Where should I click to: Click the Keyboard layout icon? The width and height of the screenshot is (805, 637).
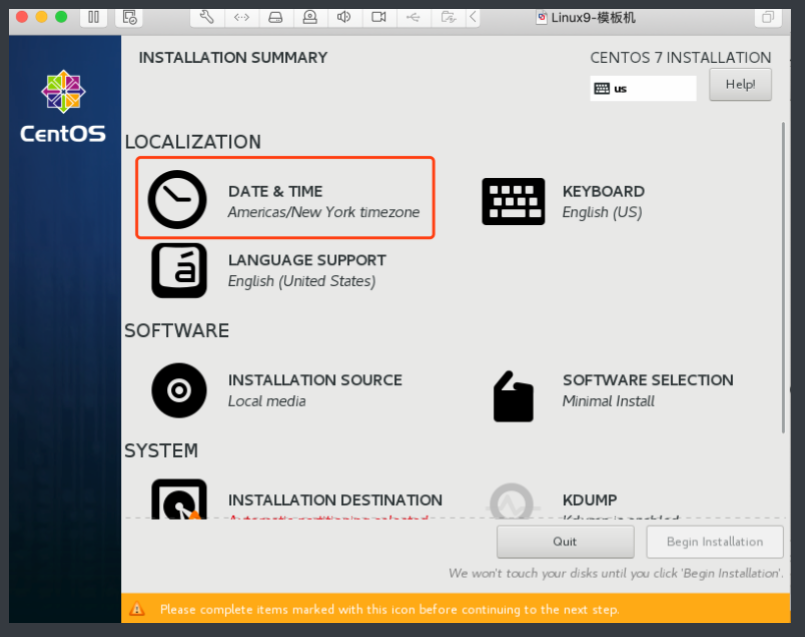pyautogui.click(x=513, y=201)
